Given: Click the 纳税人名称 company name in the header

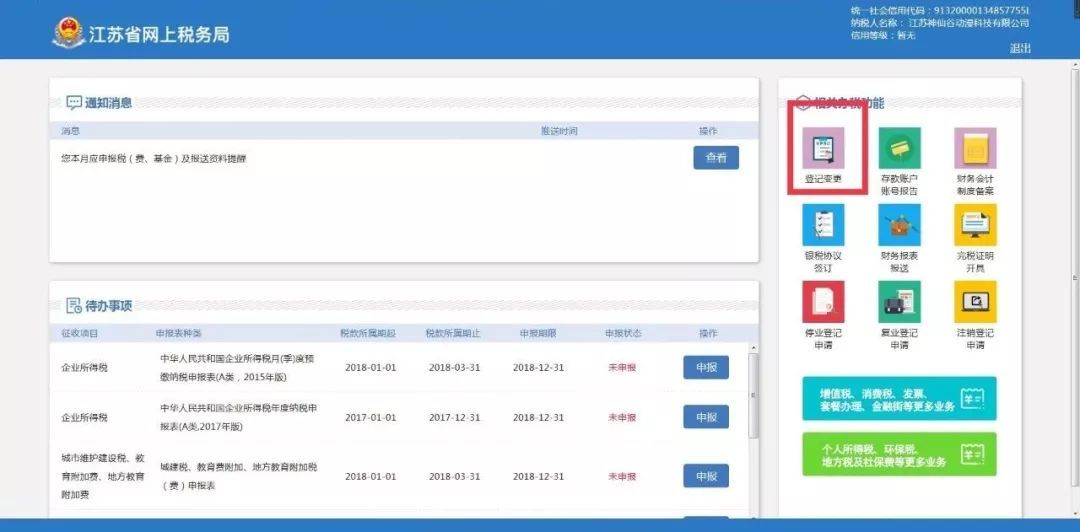Looking at the screenshot, I should [x=968, y=23].
